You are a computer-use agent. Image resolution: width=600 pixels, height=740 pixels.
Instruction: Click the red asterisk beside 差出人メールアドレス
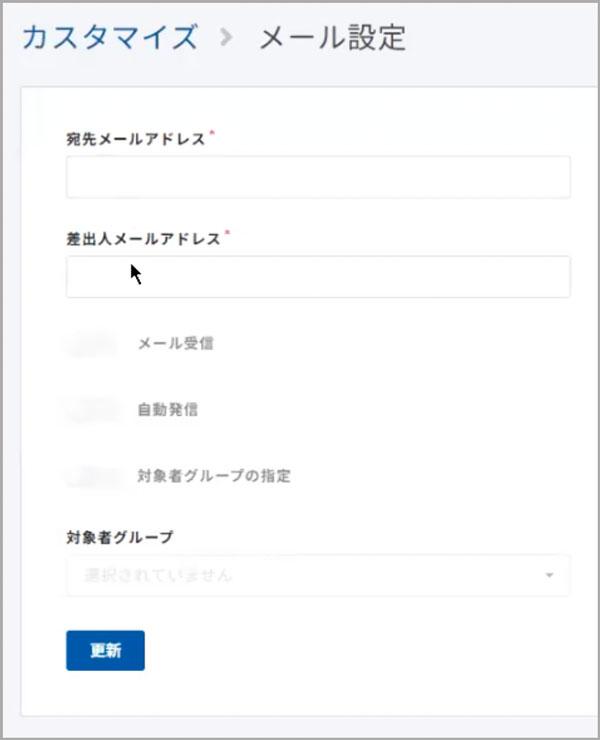pyautogui.click(x=227, y=236)
